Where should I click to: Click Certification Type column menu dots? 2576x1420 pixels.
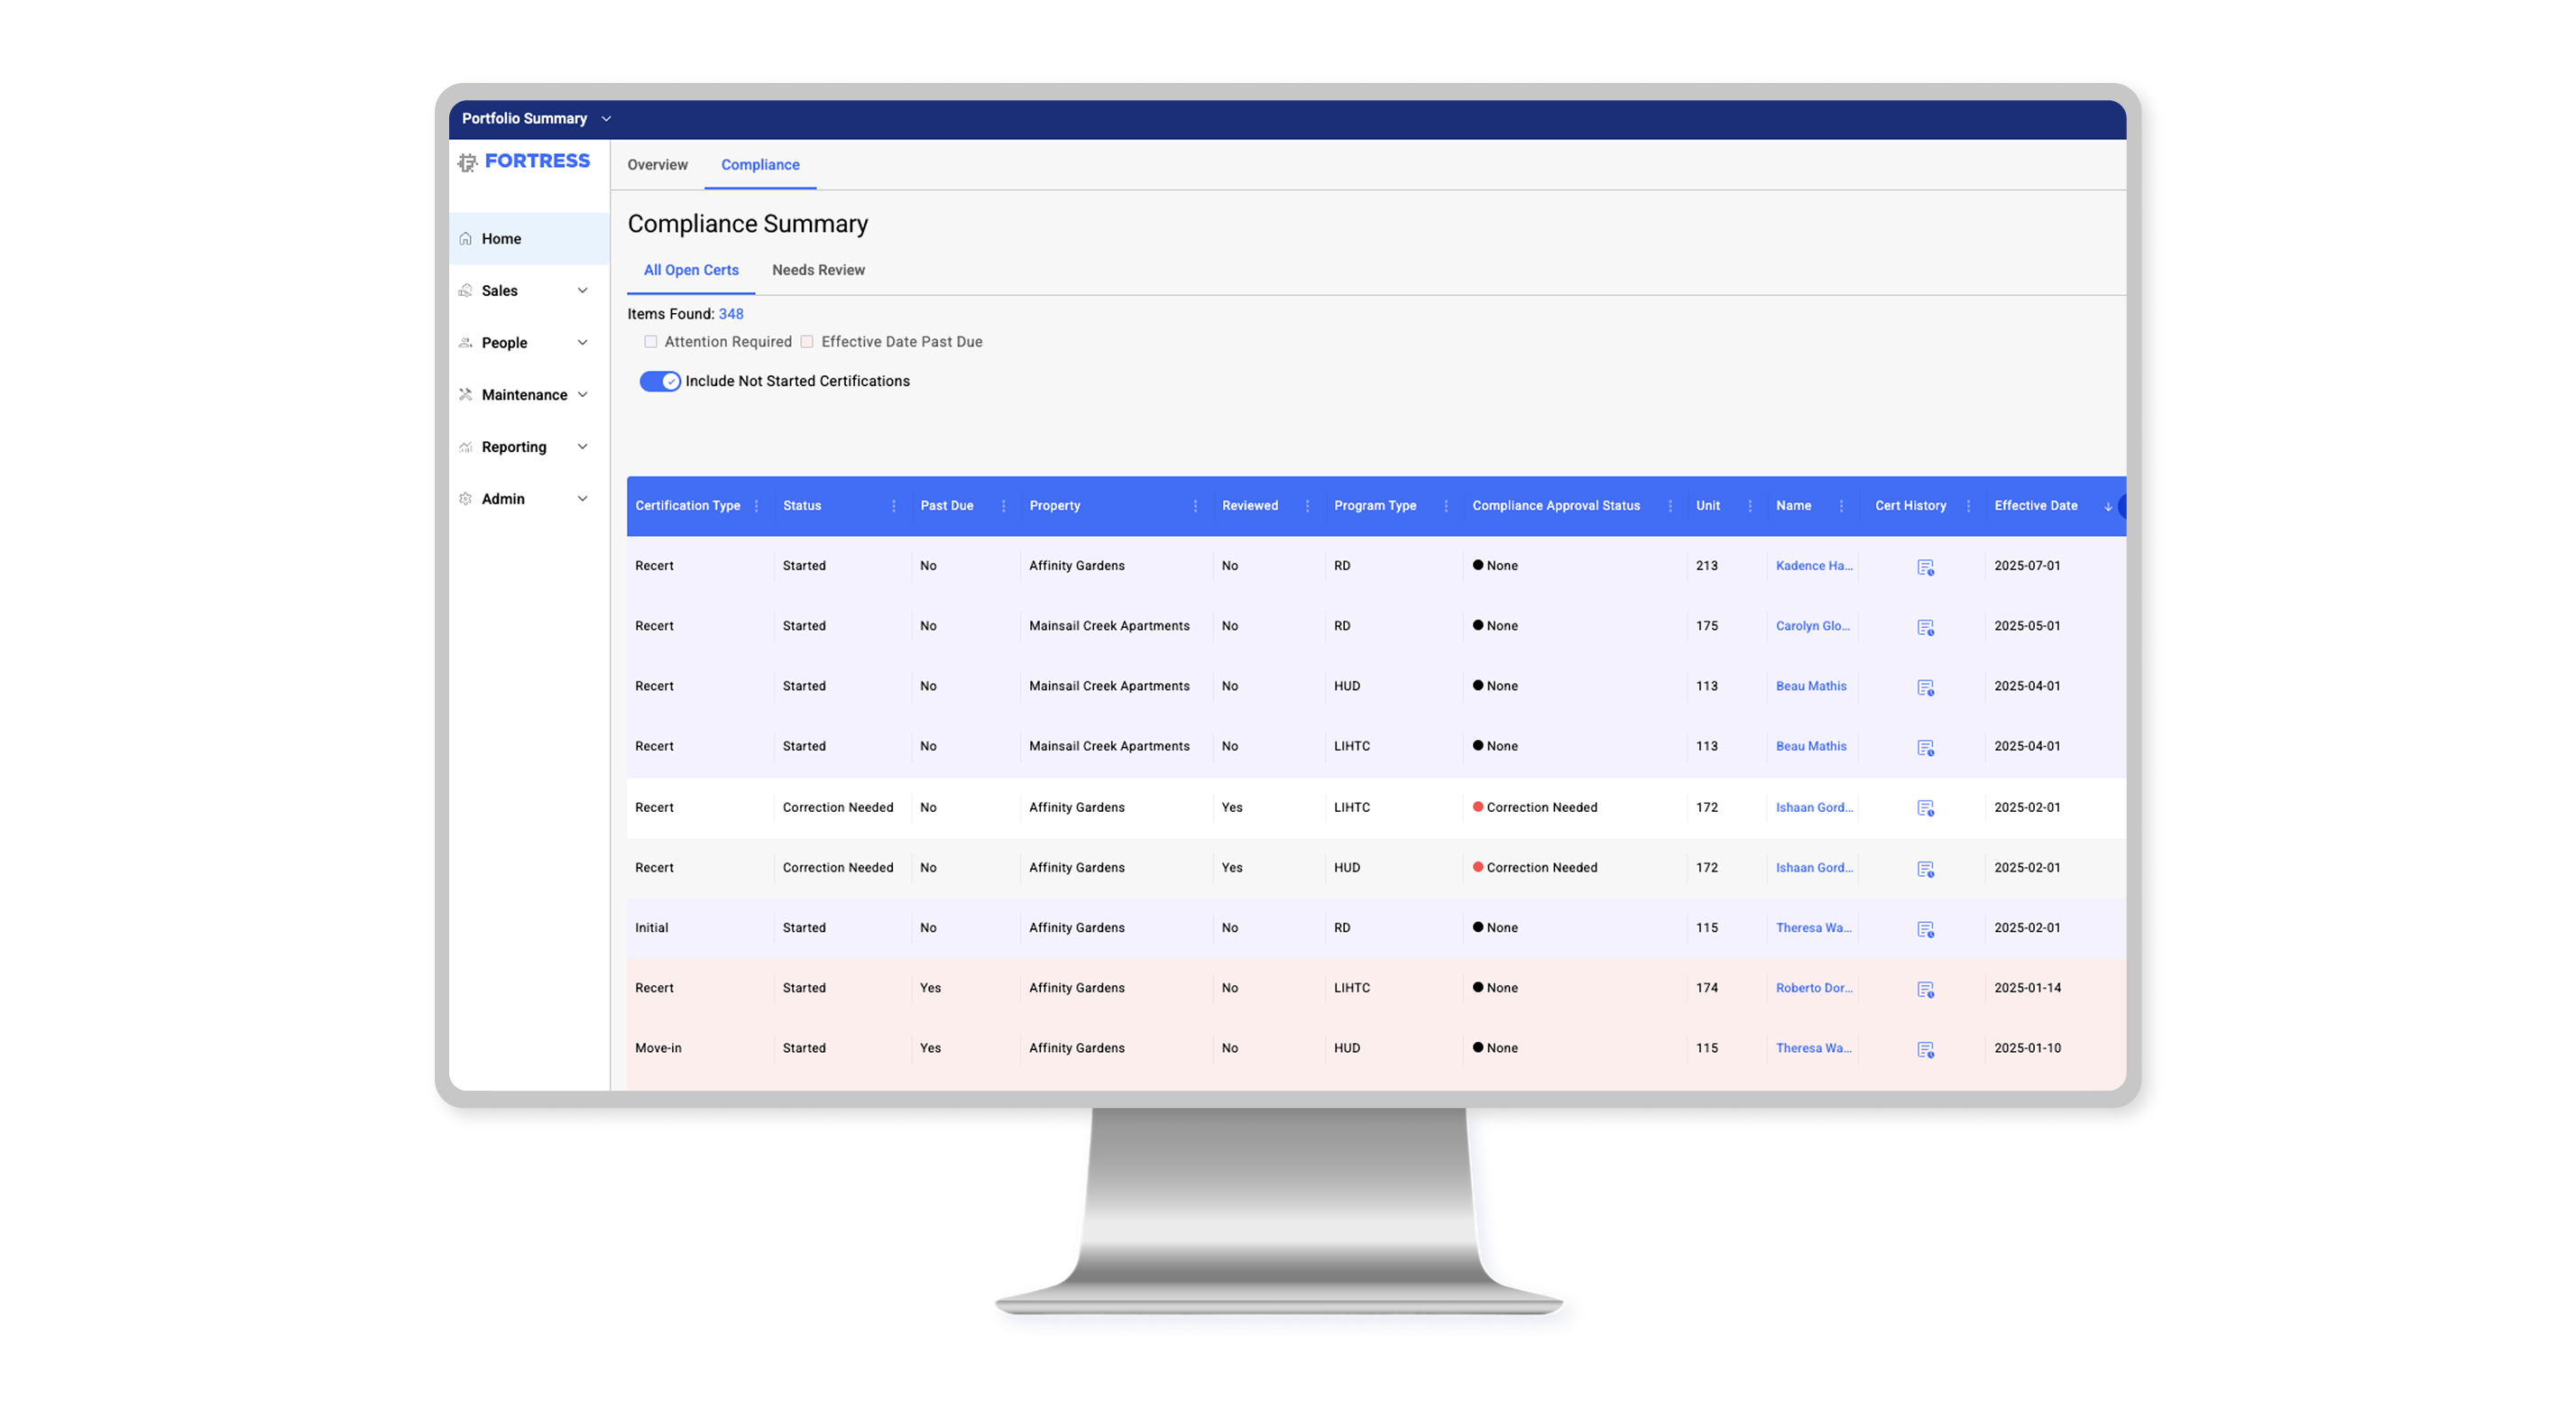(x=756, y=506)
